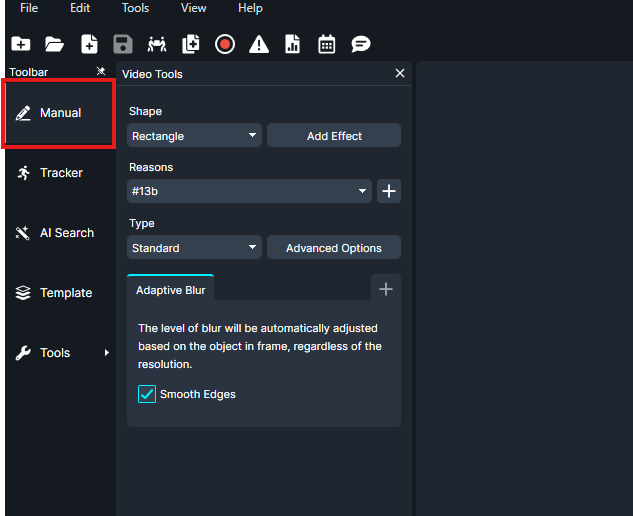
Task: Open the report chart icon
Action: tap(292, 44)
